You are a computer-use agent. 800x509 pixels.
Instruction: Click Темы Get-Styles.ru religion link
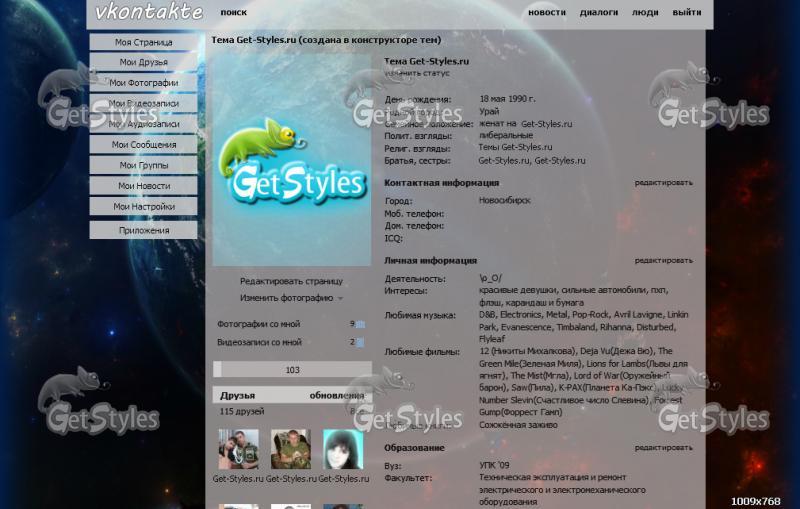515,147
